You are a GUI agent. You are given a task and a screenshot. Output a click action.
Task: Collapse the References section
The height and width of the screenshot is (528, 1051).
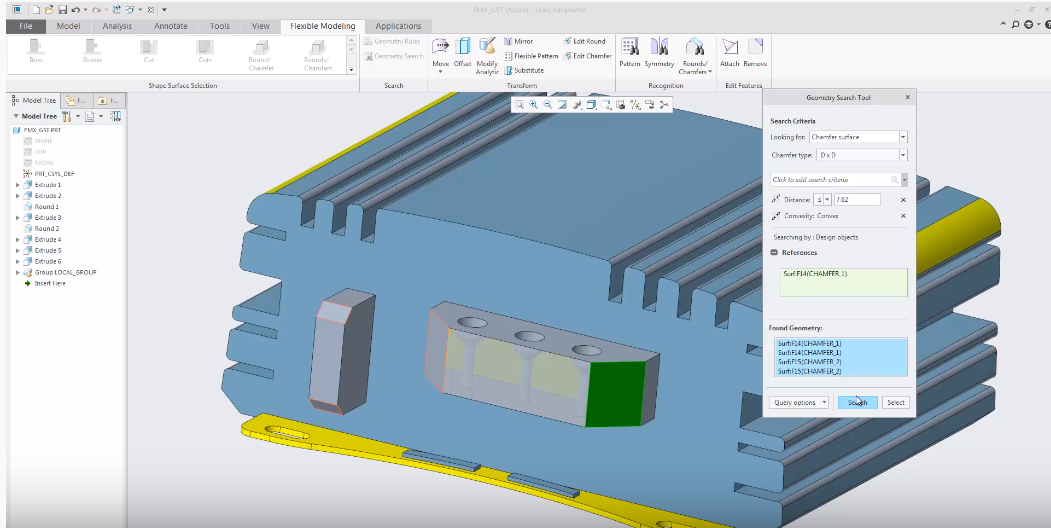[x=774, y=253]
